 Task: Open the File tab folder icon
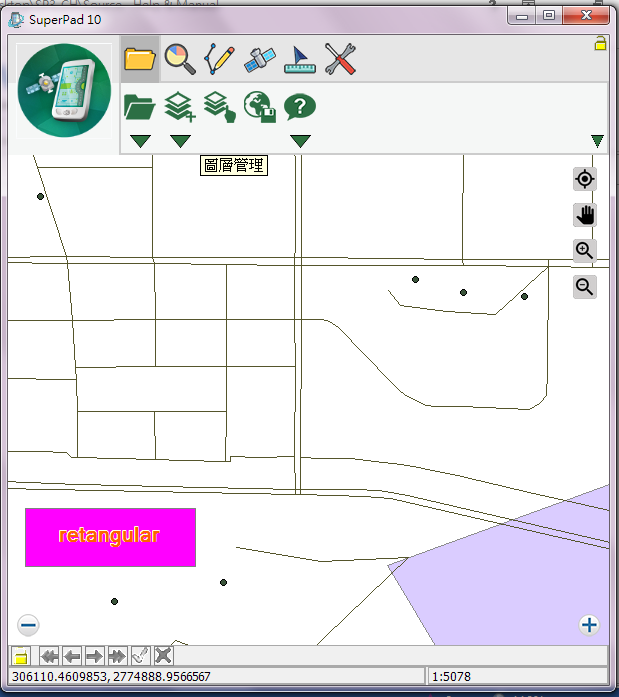tap(140, 59)
